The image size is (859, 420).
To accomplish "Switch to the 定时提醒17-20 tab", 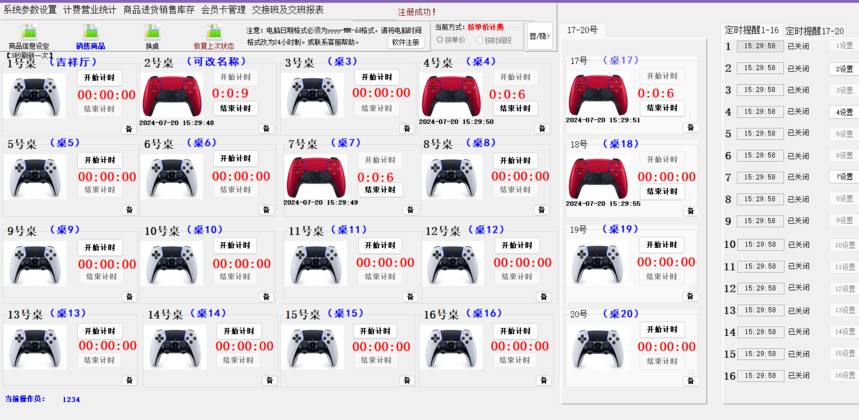I will pyautogui.click(x=815, y=31).
